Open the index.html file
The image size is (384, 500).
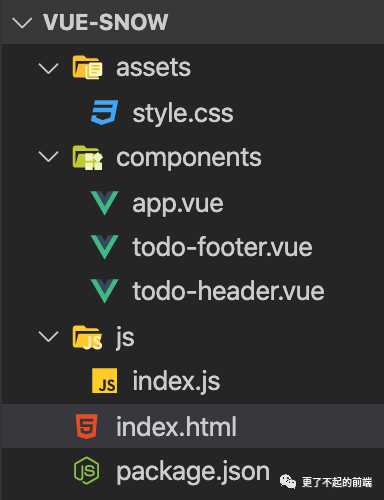[176, 426]
